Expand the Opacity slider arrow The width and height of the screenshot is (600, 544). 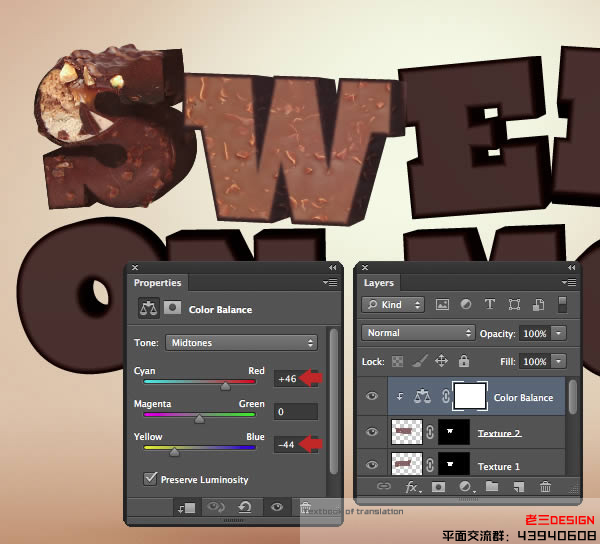(558, 333)
